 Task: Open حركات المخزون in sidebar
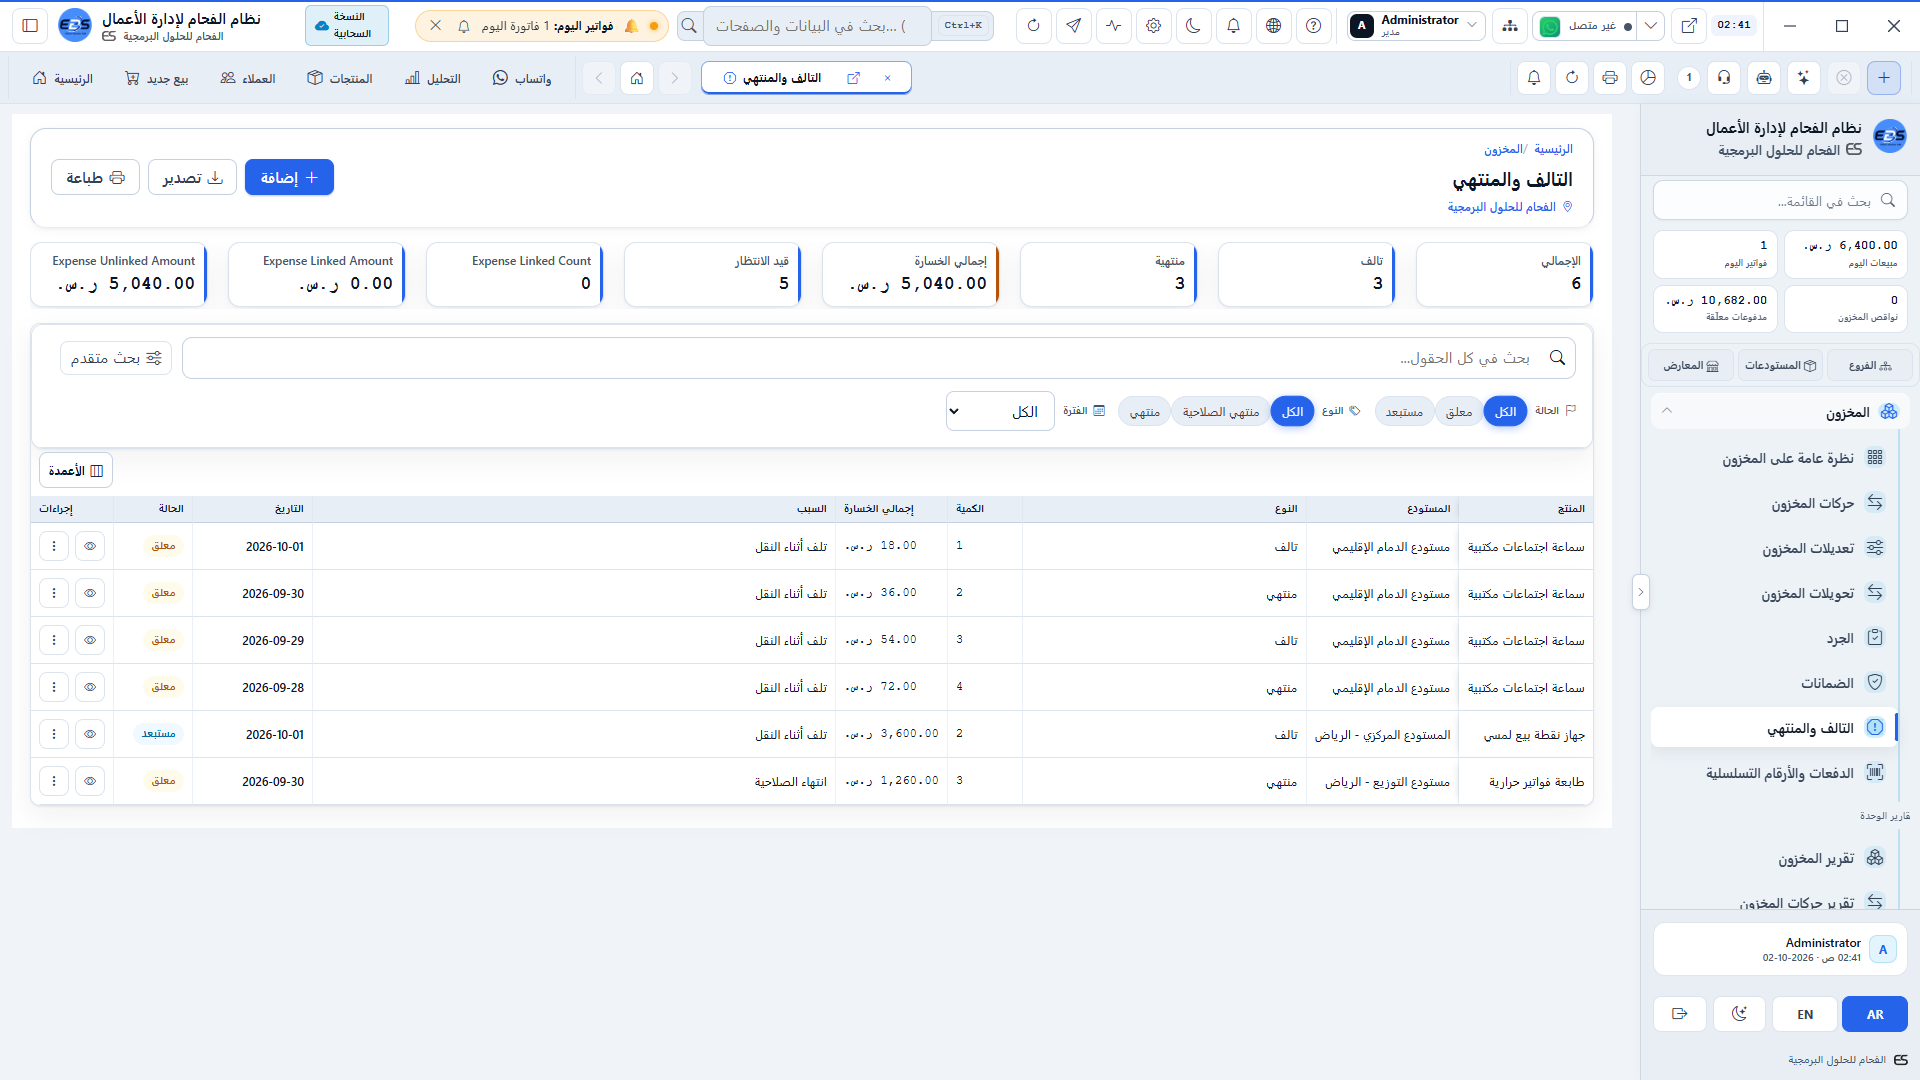click(x=1775, y=503)
